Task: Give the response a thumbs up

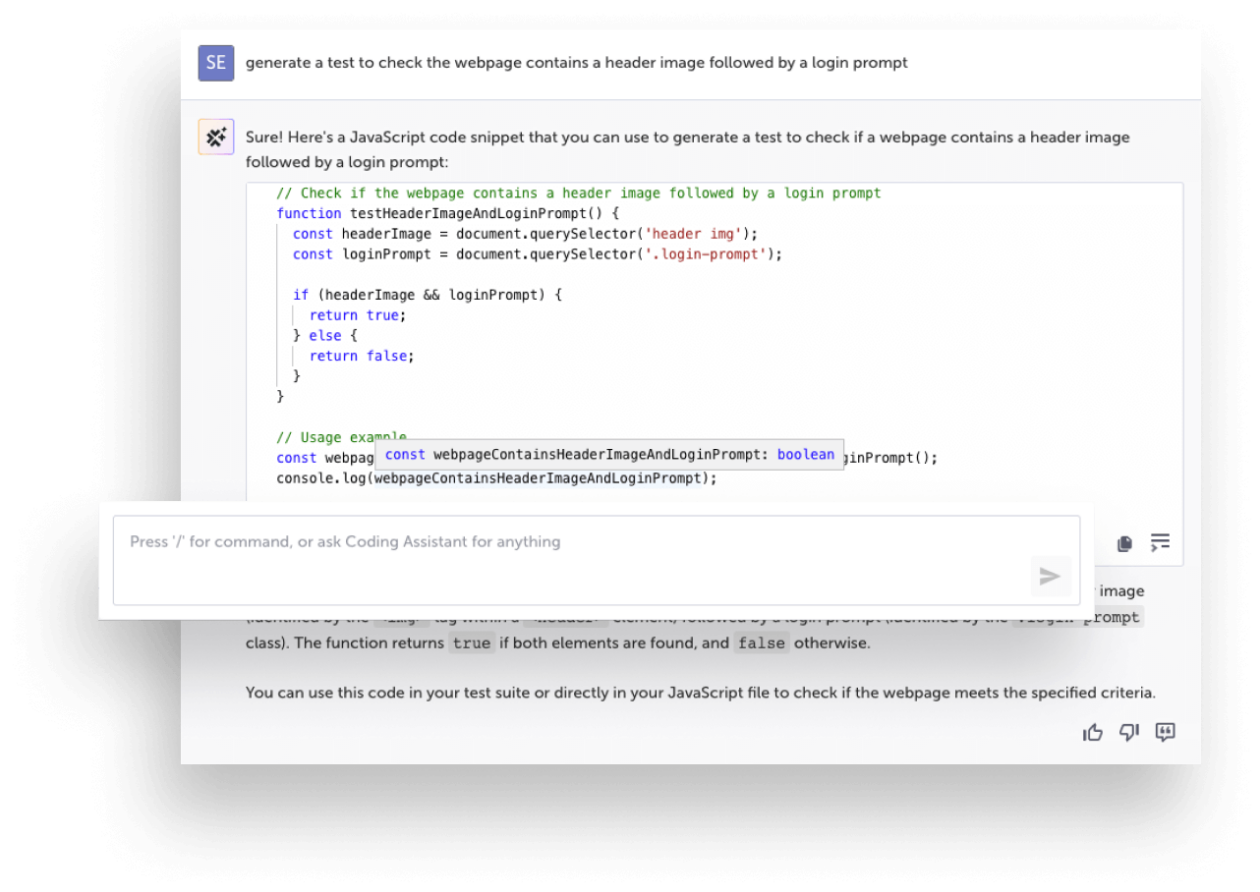Action: (x=1093, y=733)
